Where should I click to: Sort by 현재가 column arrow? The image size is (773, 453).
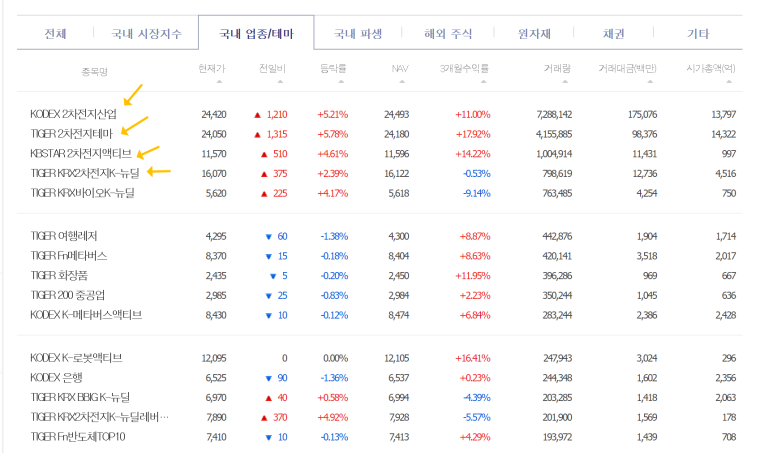point(219,82)
